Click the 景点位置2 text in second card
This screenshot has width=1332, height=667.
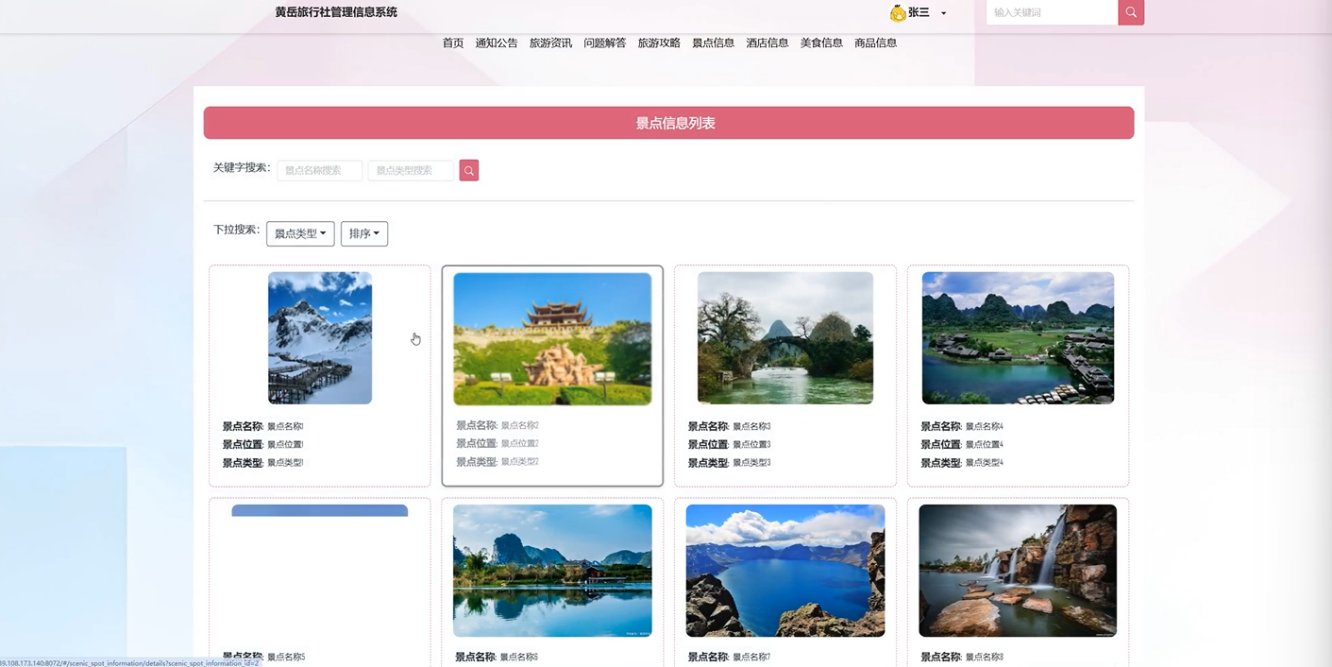(x=520, y=444)
